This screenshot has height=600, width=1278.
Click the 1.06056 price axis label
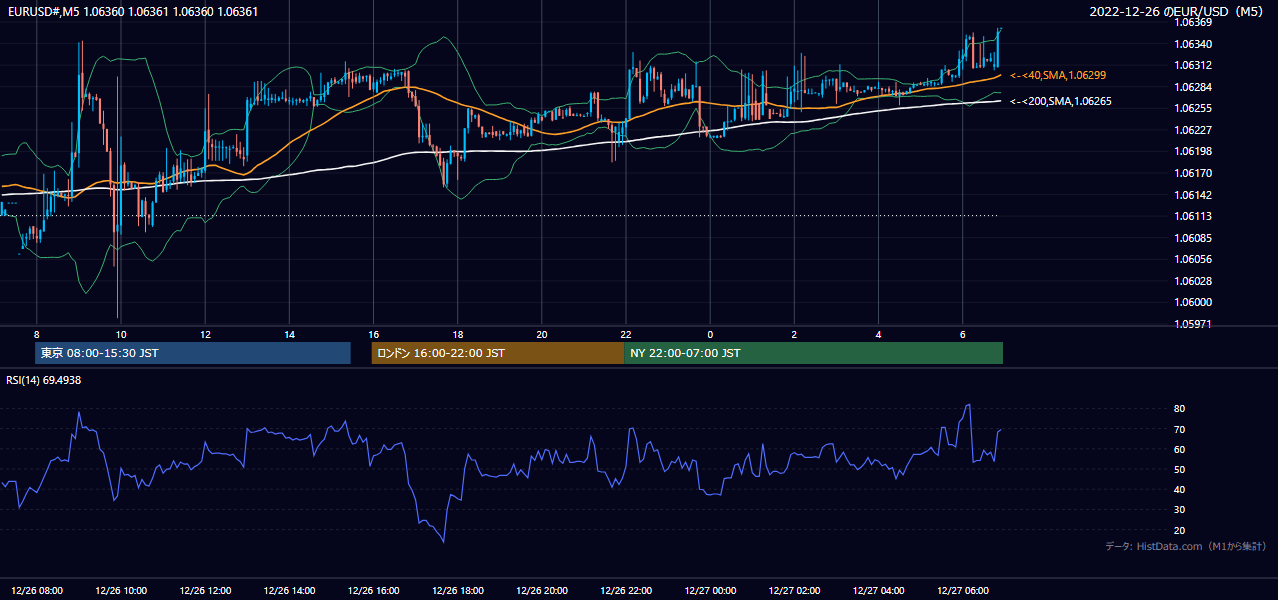click(1193, 259)
